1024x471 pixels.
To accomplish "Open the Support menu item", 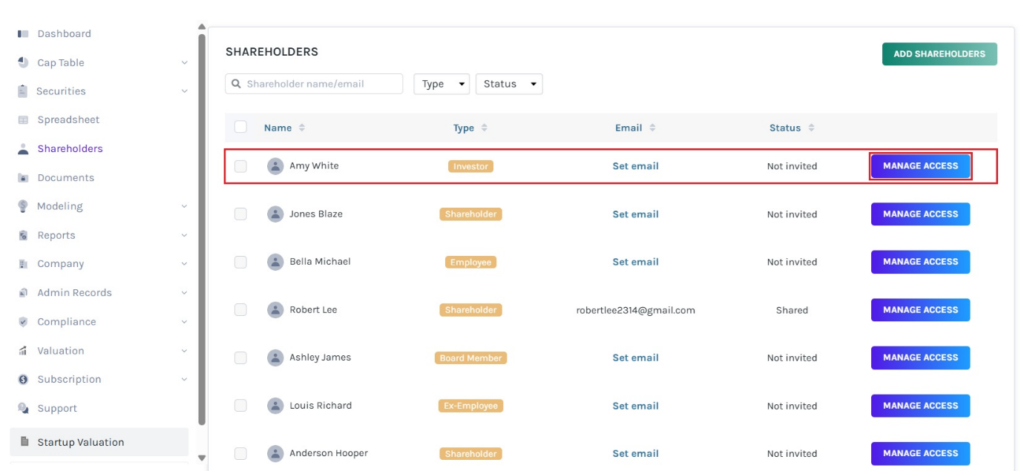I will click(x=57, y=408).
